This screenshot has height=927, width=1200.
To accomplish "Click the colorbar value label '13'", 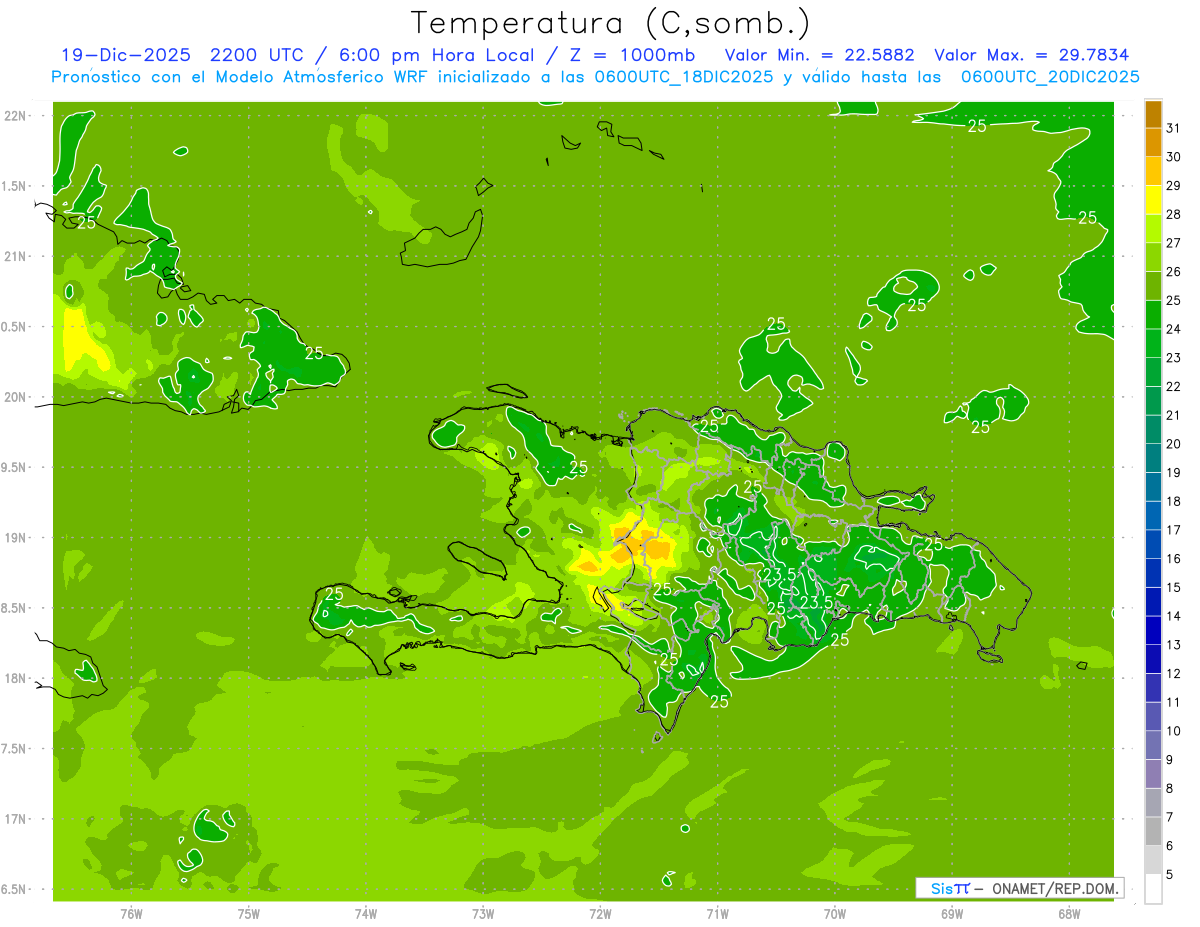I will point(1173,645).
